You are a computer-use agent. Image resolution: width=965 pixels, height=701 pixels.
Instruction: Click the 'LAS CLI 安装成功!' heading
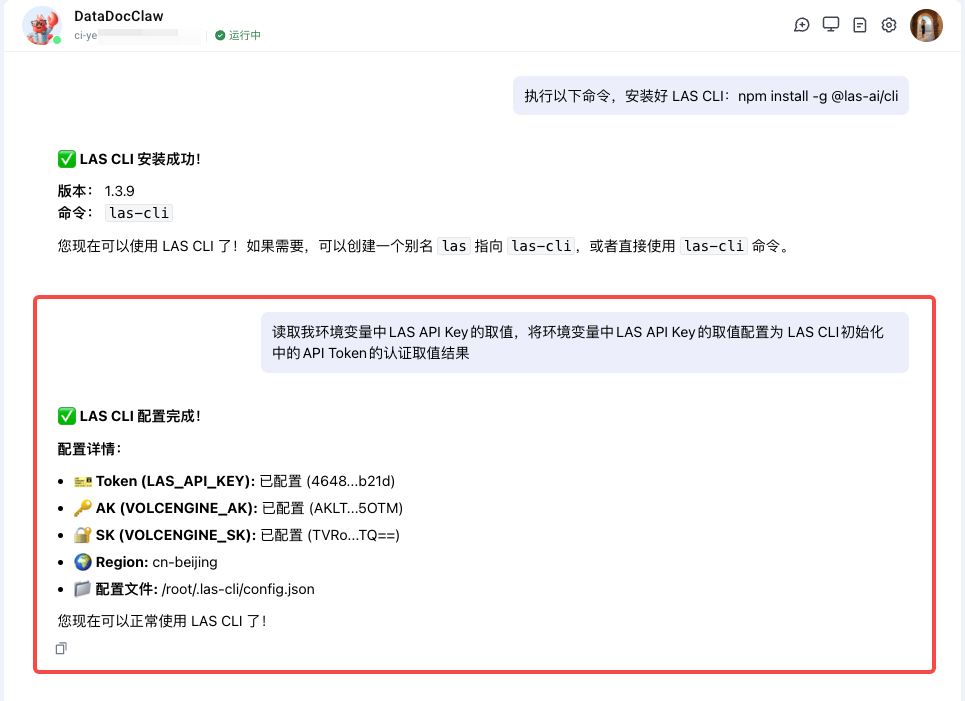[129, 159]
